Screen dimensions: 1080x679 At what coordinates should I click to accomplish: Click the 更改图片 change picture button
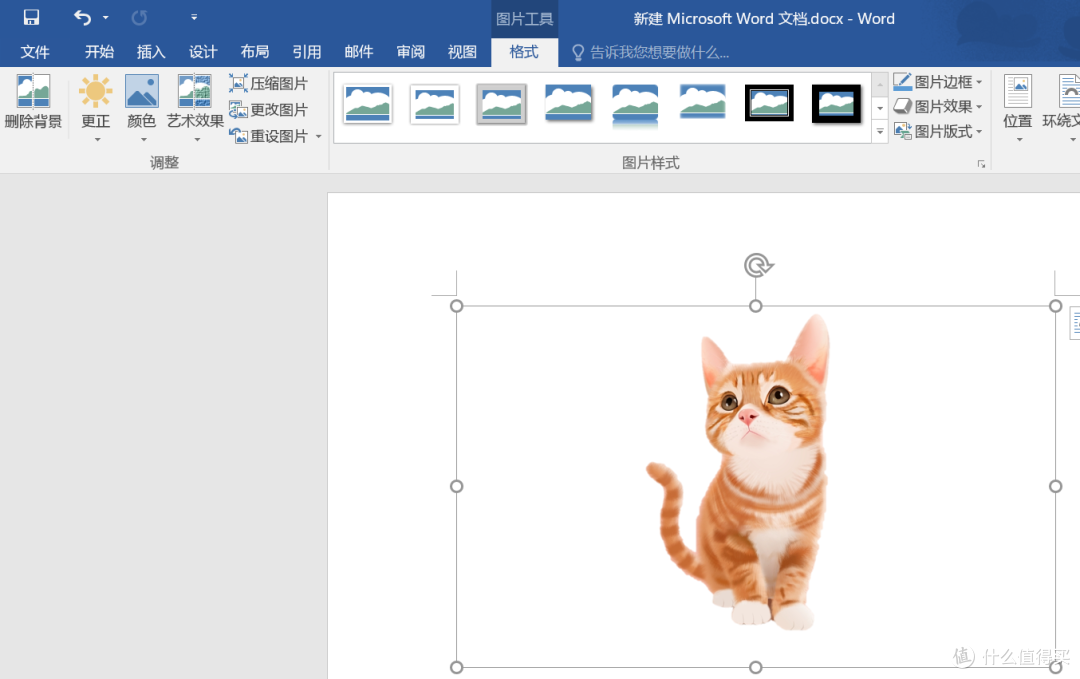pos(269,109)
